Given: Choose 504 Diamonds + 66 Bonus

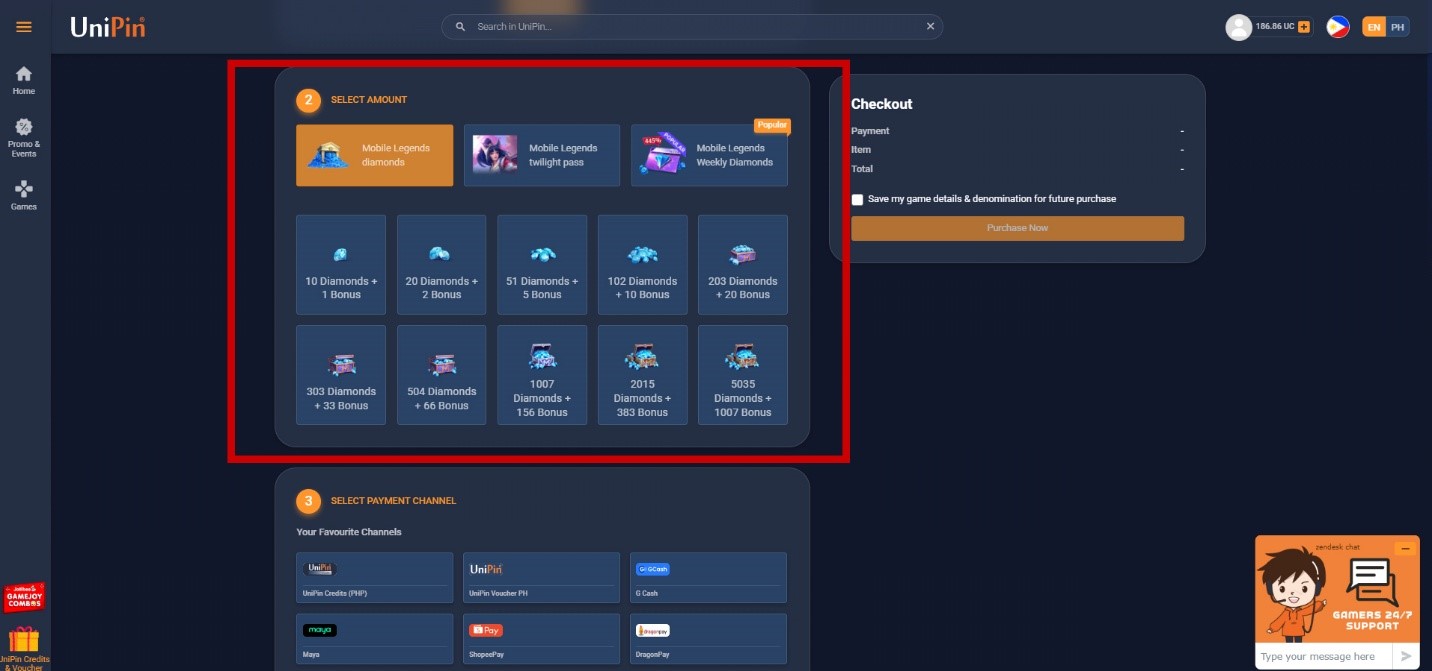Looking at the screenshot, I should pos(442,375).
